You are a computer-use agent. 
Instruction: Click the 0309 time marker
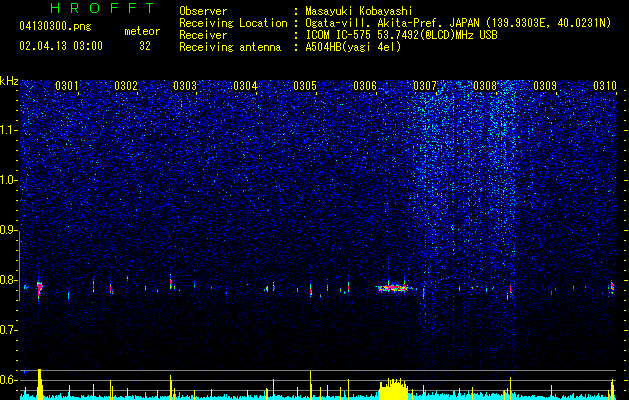tap(545, 86)
